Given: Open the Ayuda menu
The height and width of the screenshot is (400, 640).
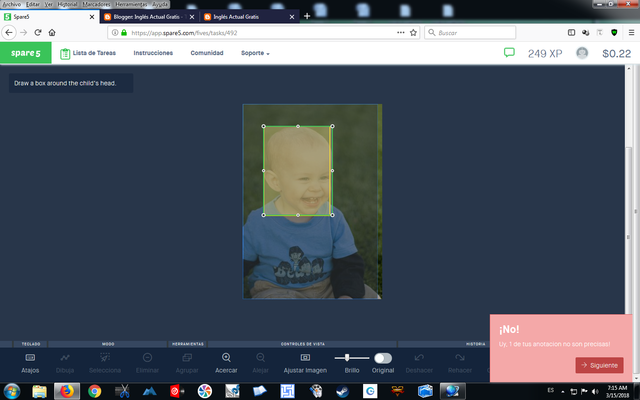Looking at the screenshot, I should [x=160, y=4].
